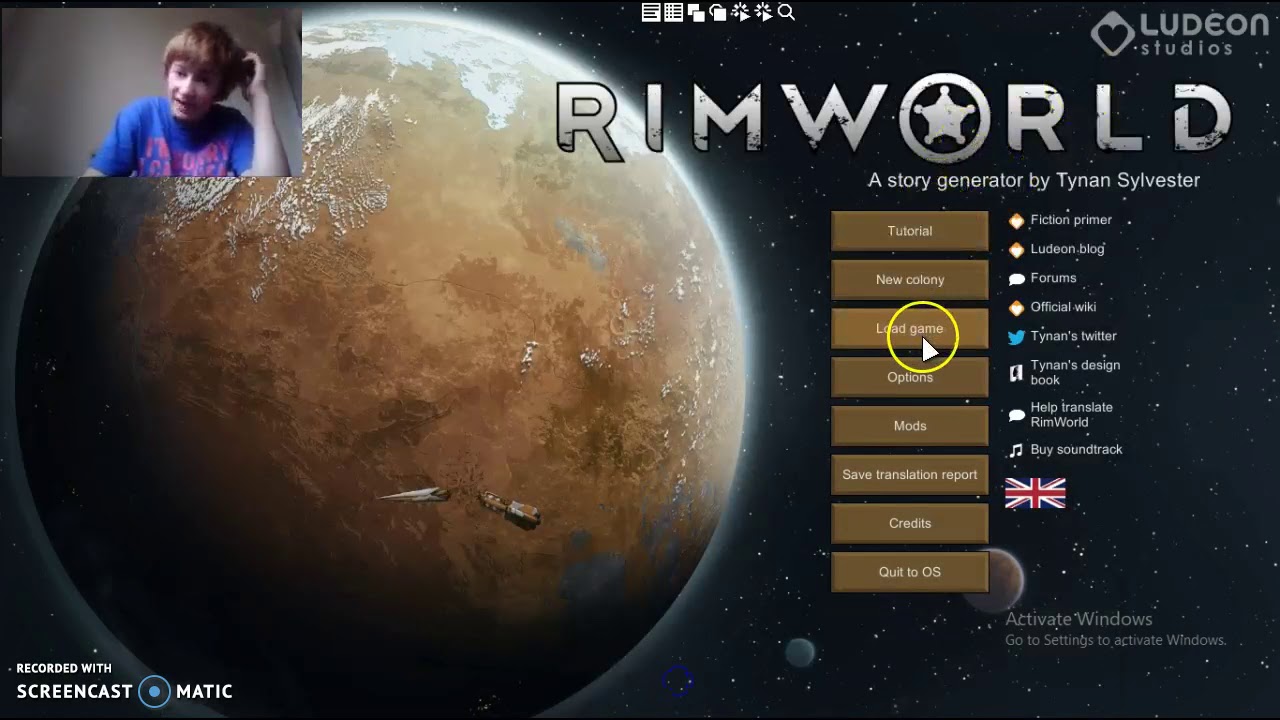Open the Options menu
This screenshot has width=1280, height=720.
point(910,377)
